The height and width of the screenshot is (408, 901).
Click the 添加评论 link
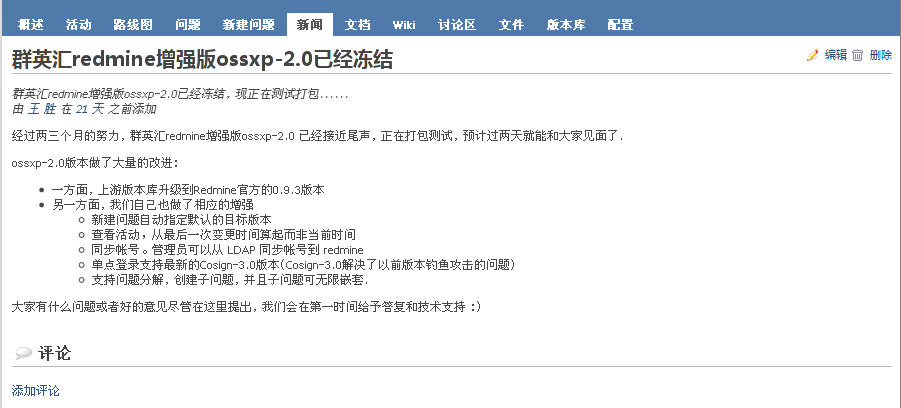pyautogui.click(x=36, y=391)
